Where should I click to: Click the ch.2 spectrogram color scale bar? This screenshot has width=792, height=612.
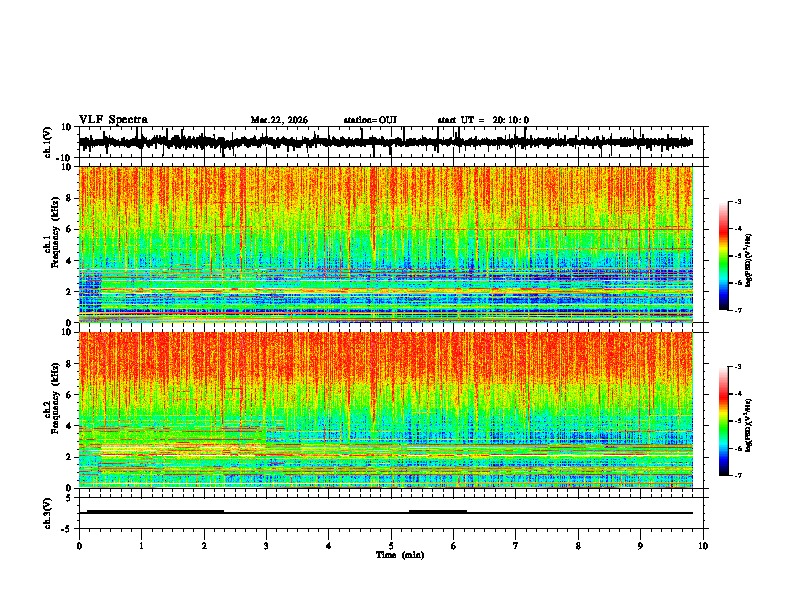coord(723,421)
